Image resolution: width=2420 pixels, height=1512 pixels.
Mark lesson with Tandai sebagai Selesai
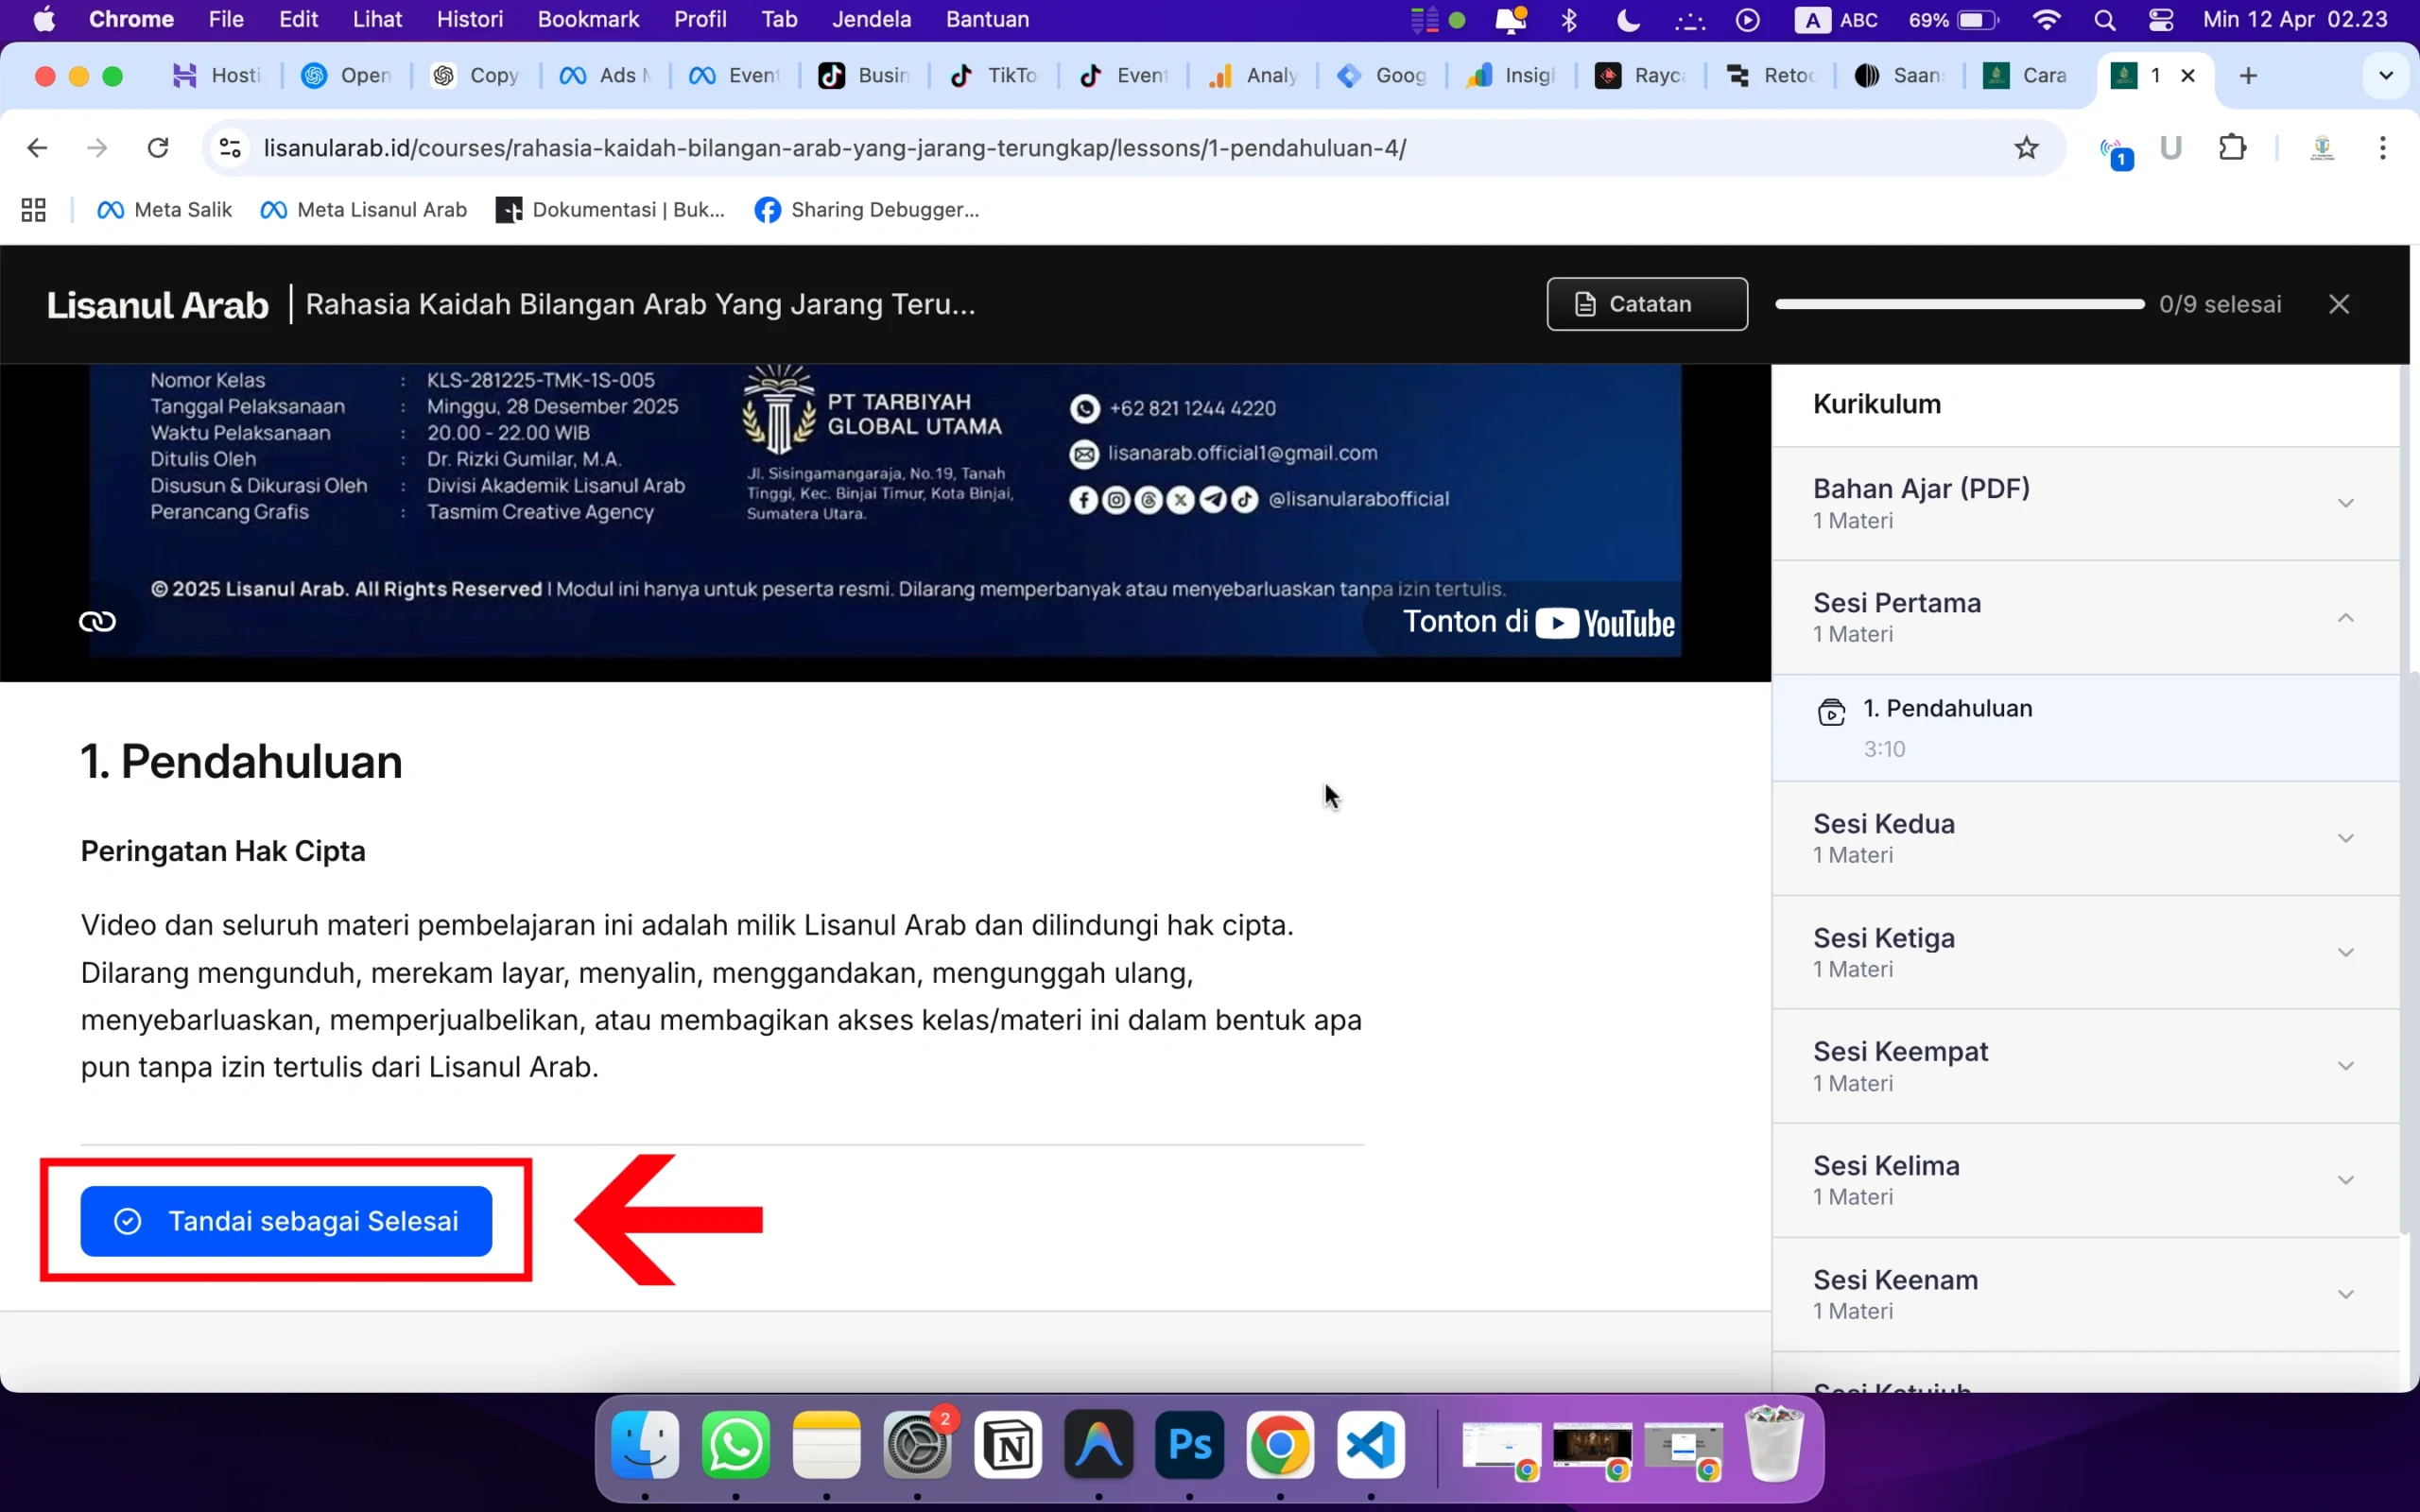[286, 1221]
